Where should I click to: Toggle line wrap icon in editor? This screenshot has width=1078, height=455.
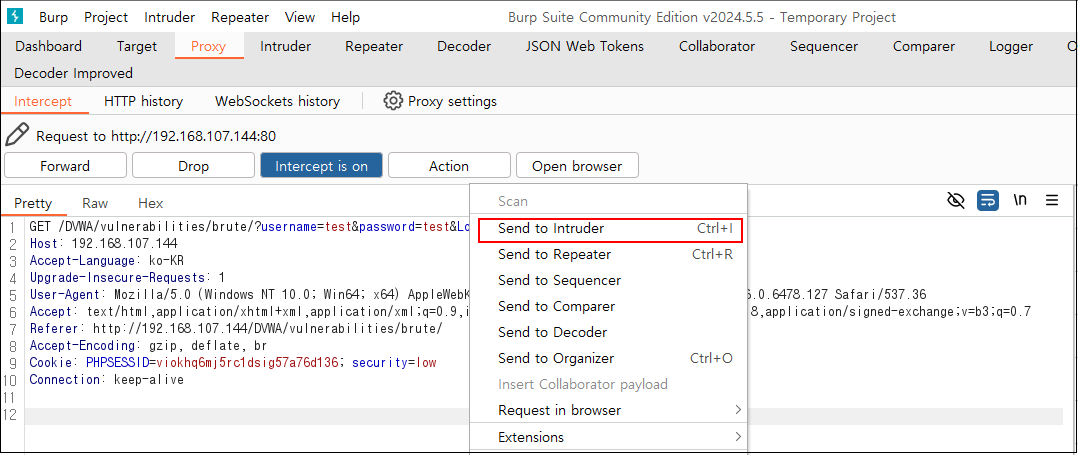pos(987,201)
